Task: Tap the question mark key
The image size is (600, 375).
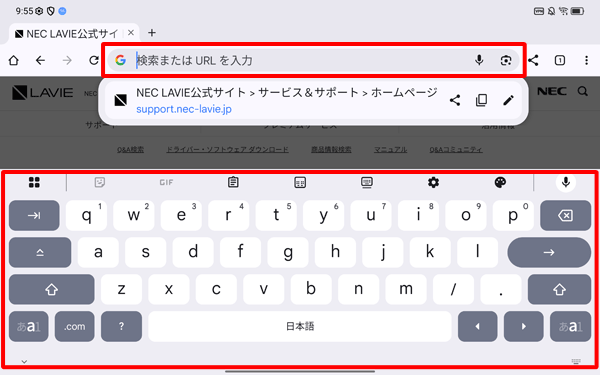Action: tap(121, 326)
